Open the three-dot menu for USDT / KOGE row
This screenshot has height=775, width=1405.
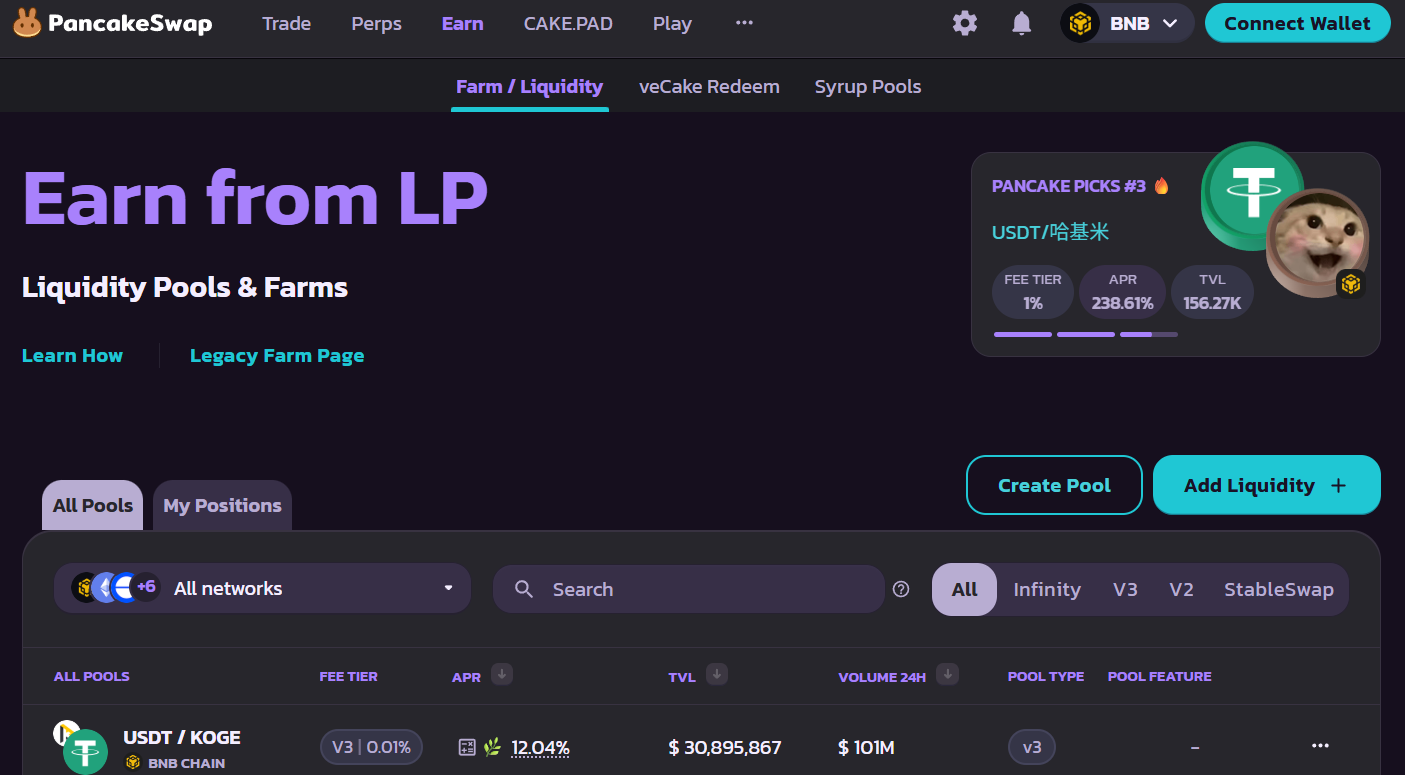point(1320,746)
